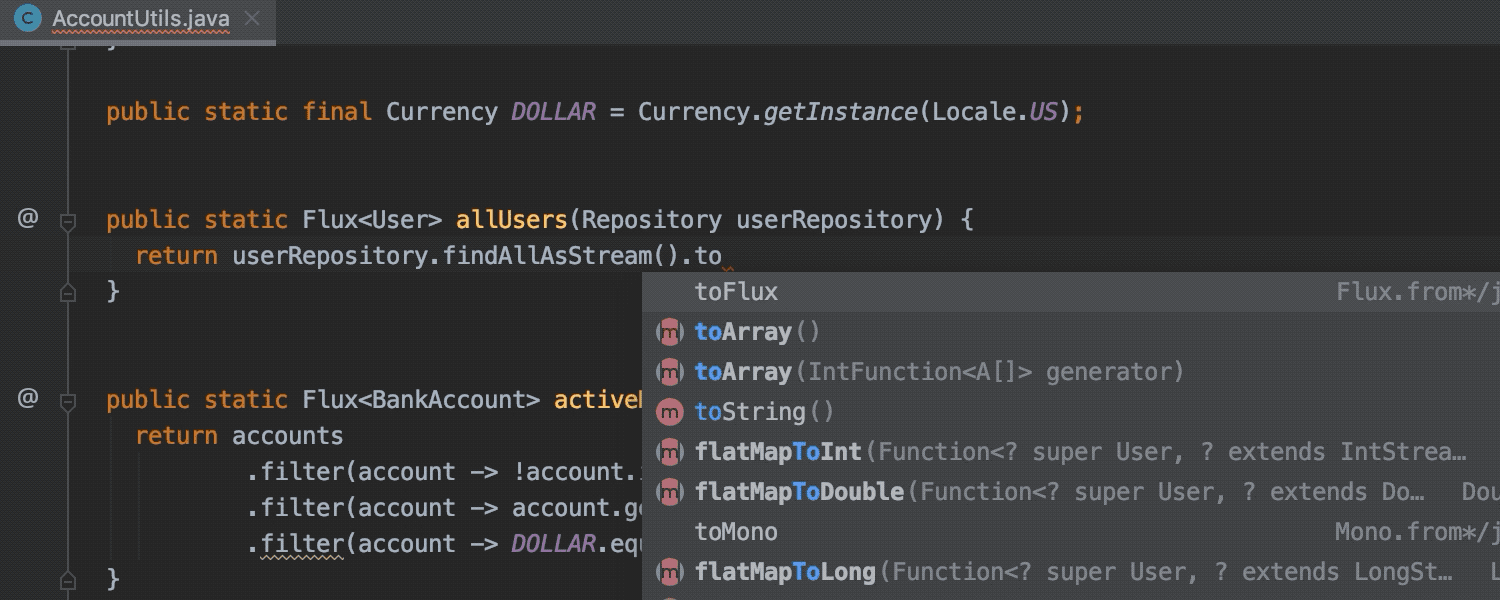Image resolution: width=1500 pixels, height=600 pixels.
Task: Click findAllAsStream() in the return statement
Action: coord(561,256)
